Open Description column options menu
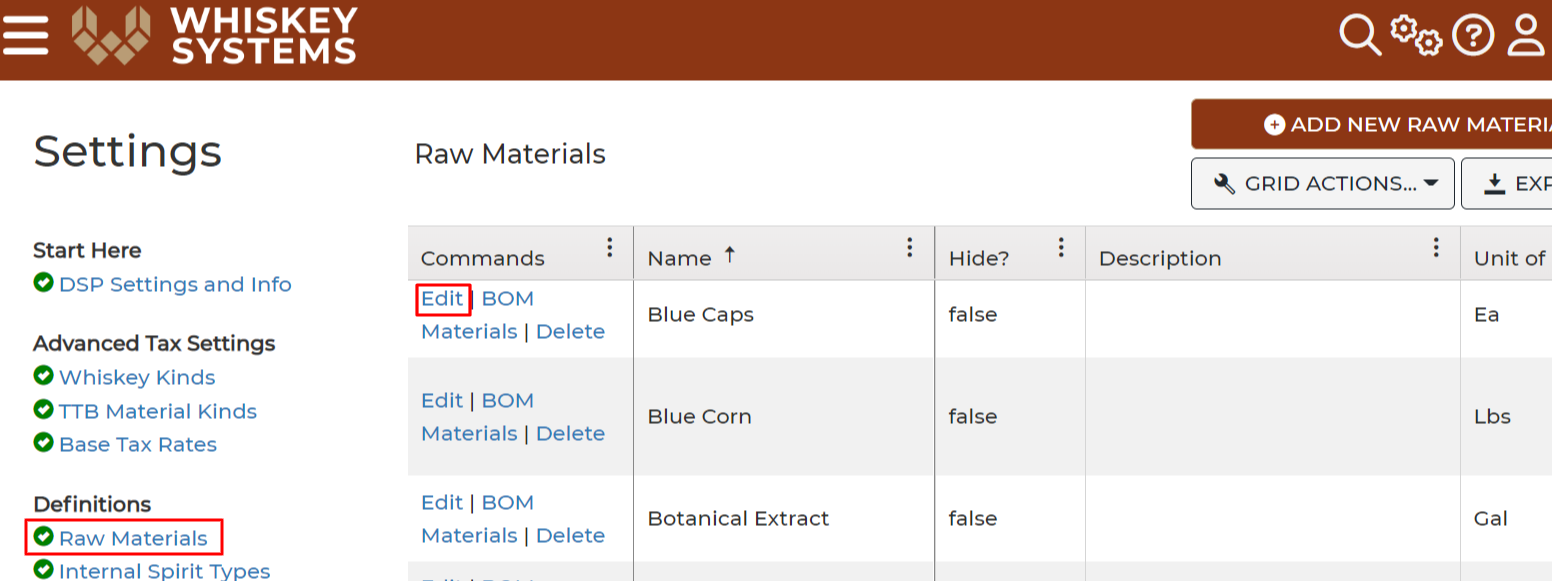The image size is (1552, 581). [1436, 248]
